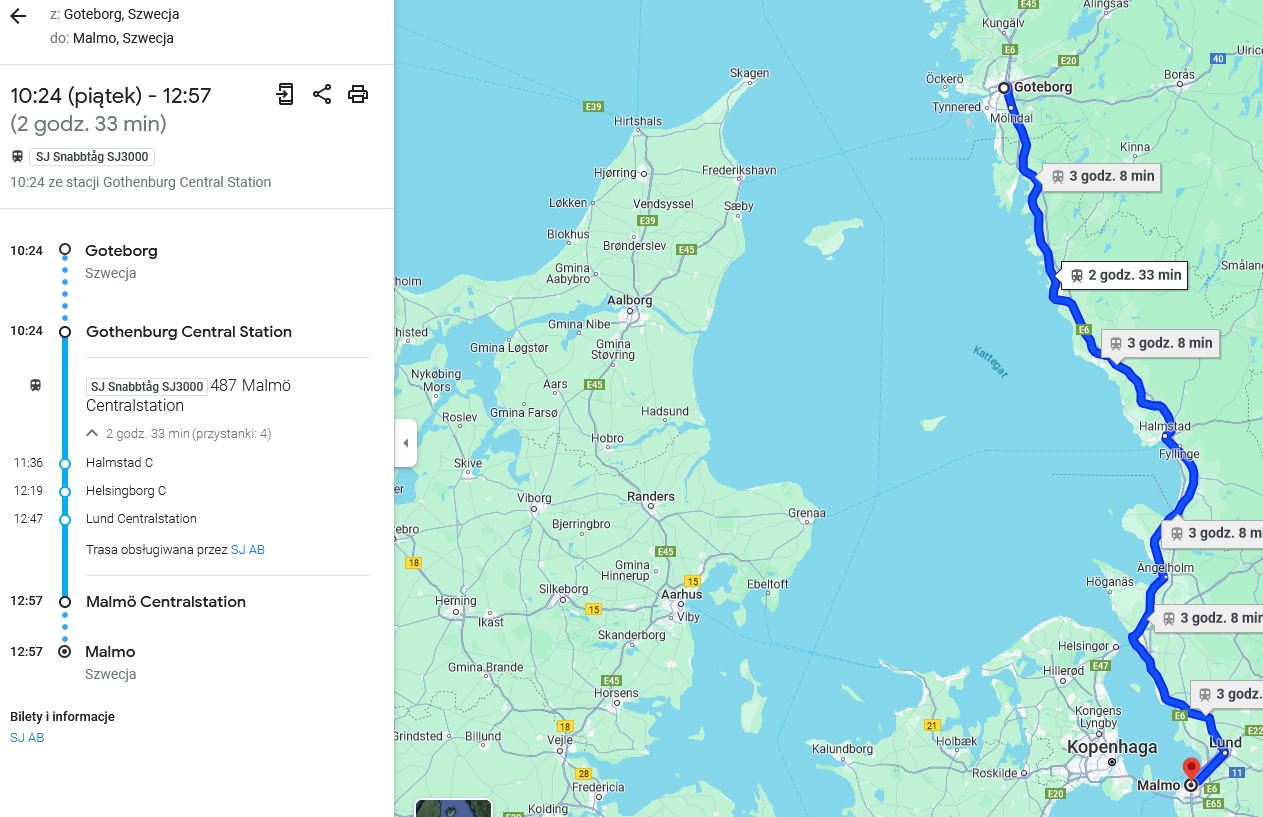Select the 3 godz. 8 min label near Kattegat
The width and height of the screenshot is (1263, 817).
[1159, 343]
